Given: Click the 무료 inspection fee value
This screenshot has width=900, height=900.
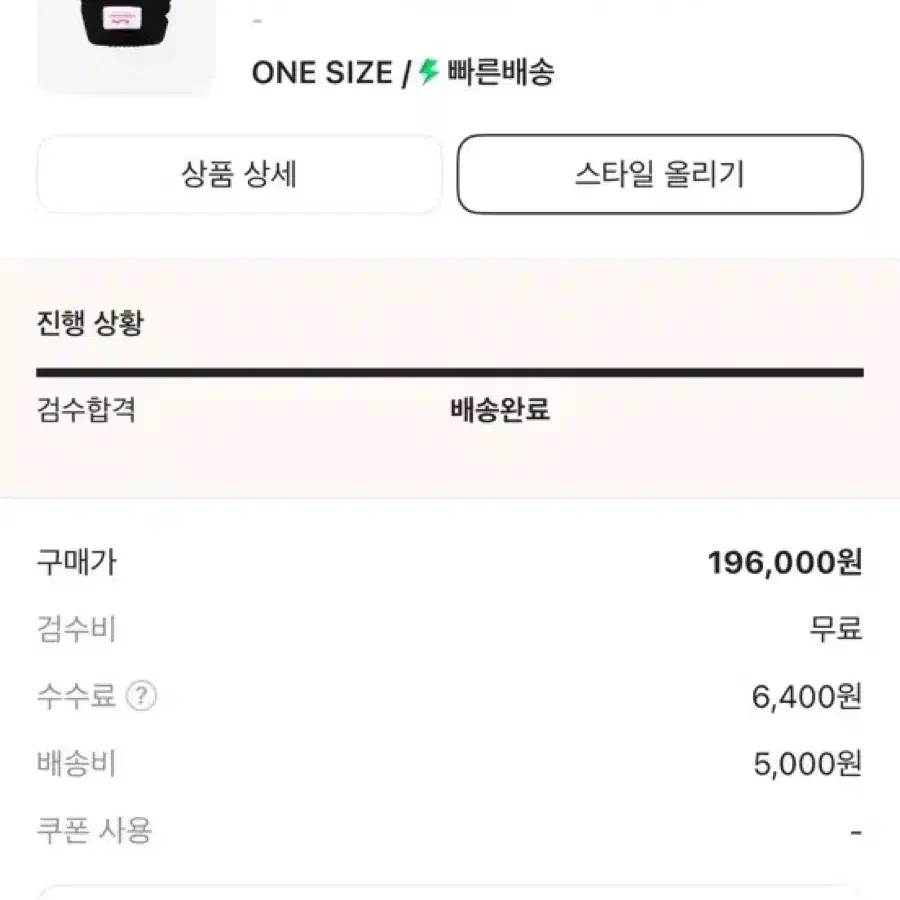Looking at the screenshot, I should point(836,629).
